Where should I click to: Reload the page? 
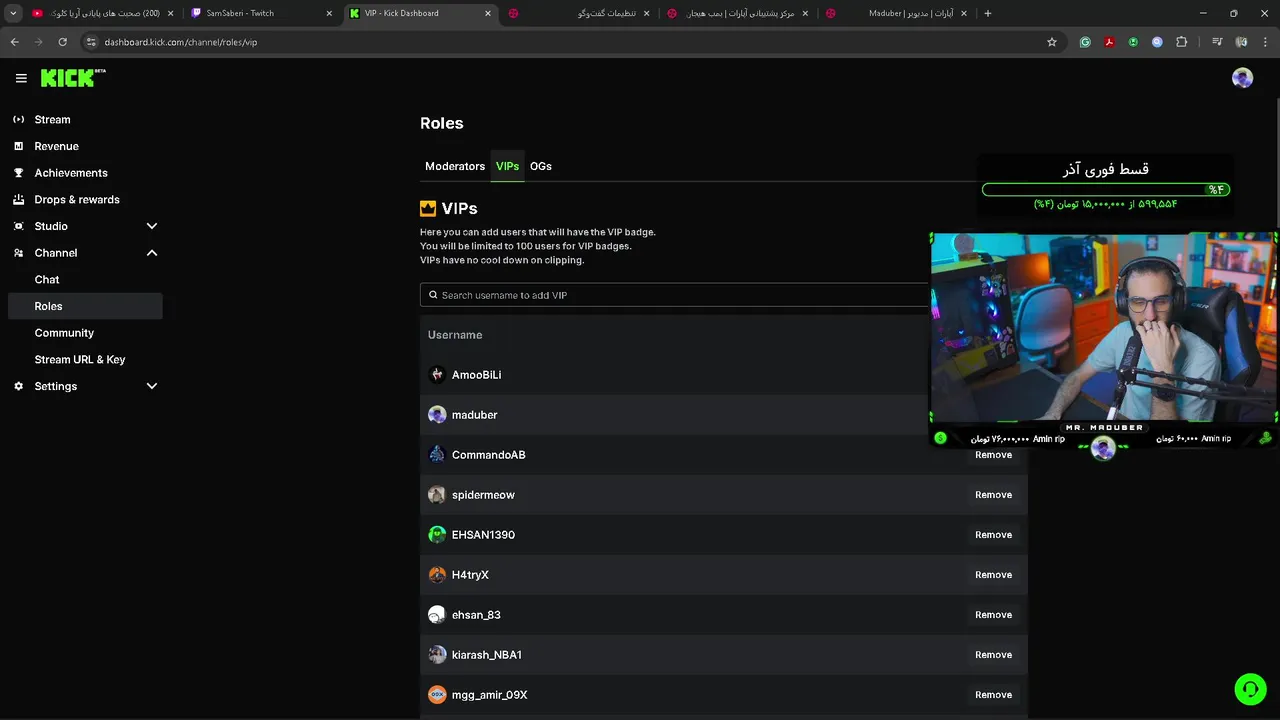tap(62, 42)
